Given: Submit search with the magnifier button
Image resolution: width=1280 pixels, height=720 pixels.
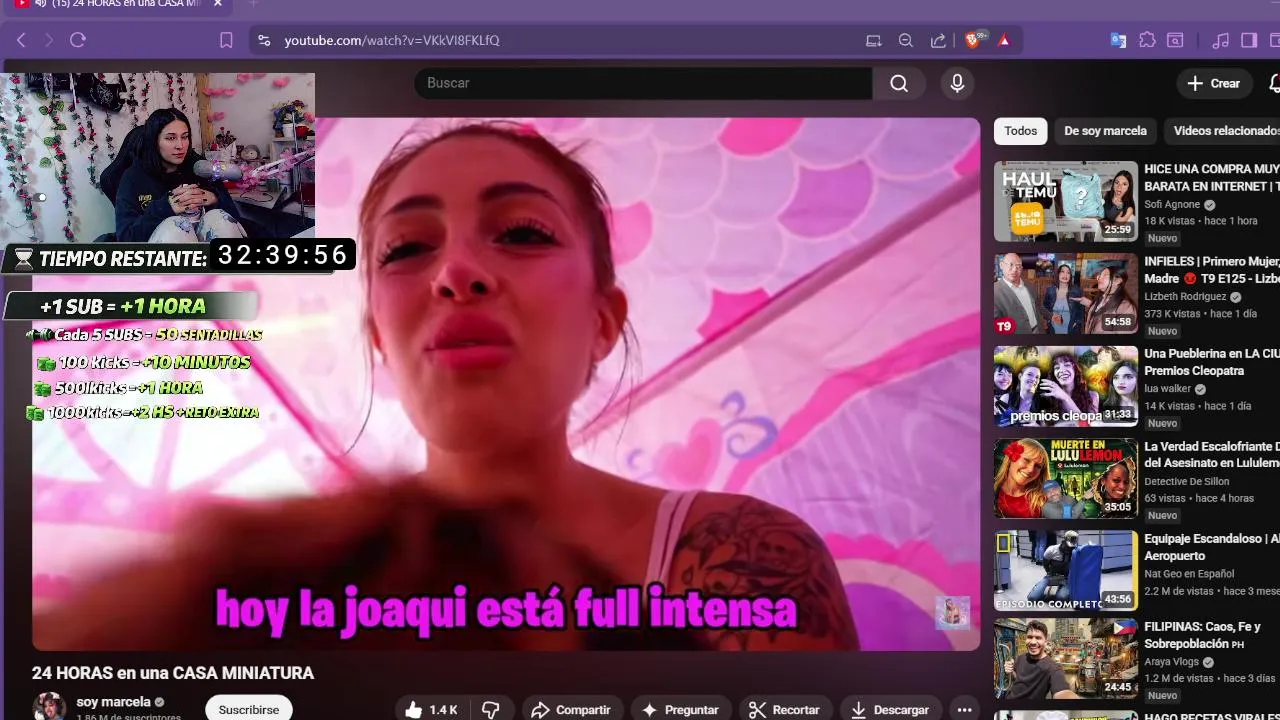Looking at the screenshot, I should [x=899, y=83].
